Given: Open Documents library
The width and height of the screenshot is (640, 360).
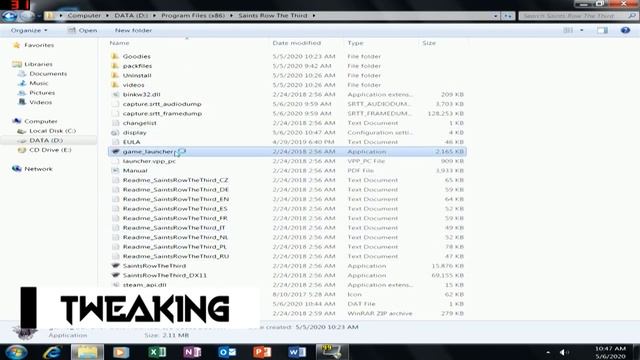Looking at the screenshot, I should [48, 74].
